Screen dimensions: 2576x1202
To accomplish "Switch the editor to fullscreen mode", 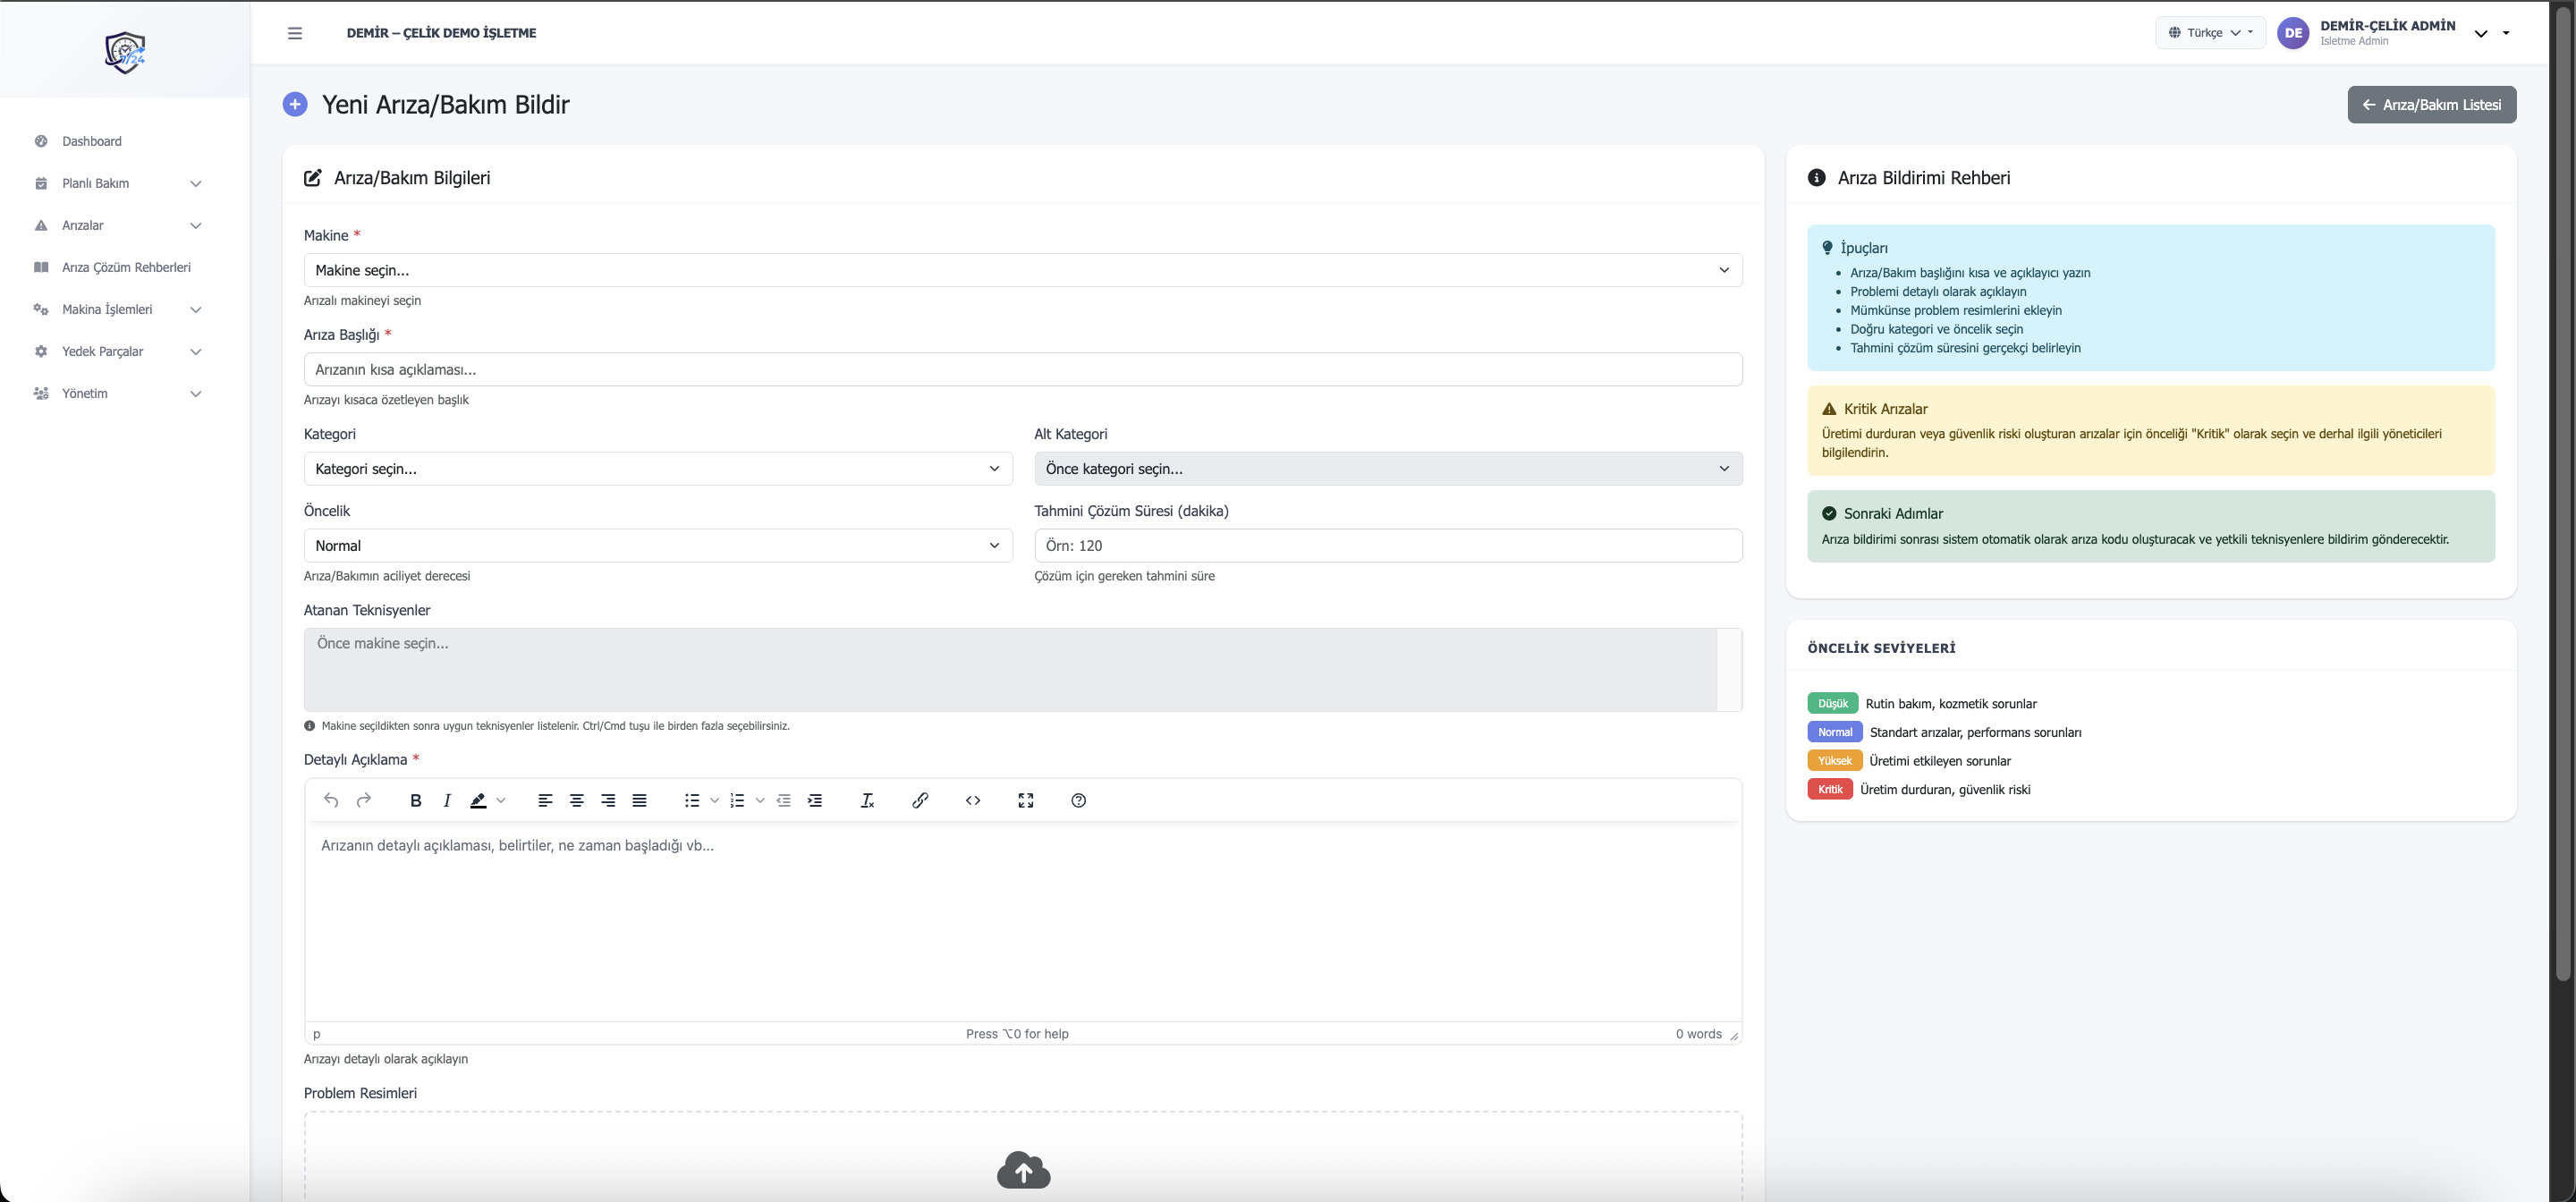I will 1025,800.
